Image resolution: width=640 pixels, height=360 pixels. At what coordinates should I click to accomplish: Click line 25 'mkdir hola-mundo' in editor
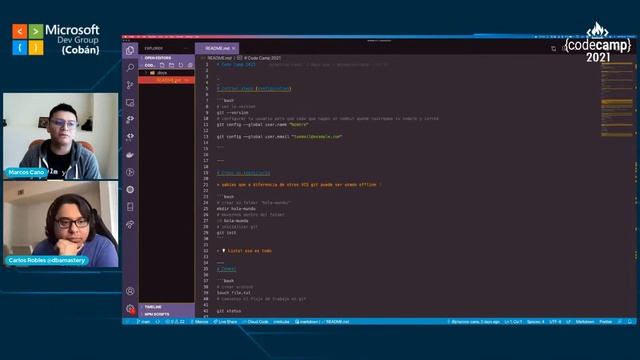click(x=236, y=209)
